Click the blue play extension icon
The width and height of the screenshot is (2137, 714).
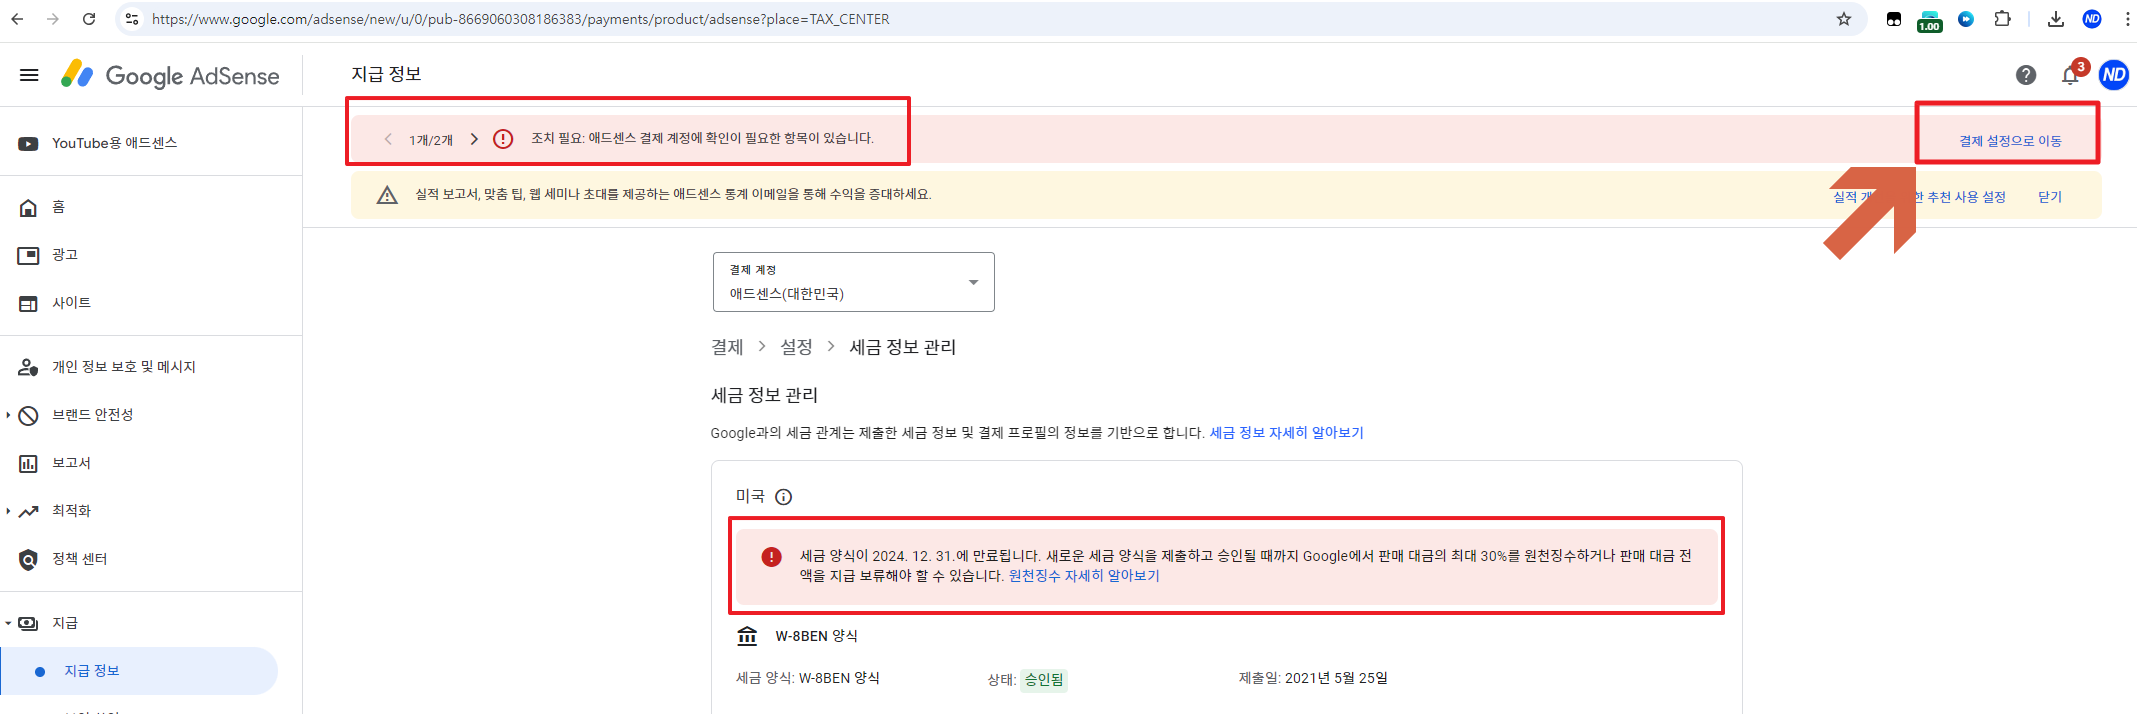[1966, 19]
